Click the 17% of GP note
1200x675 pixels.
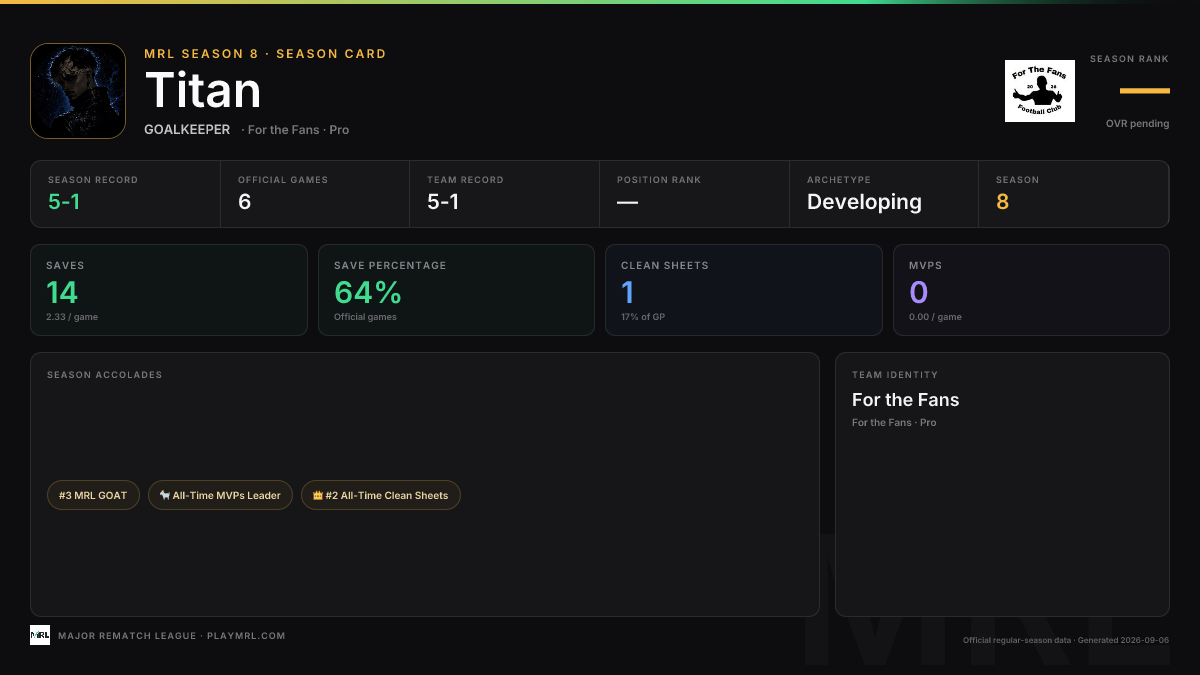point(643,317)
